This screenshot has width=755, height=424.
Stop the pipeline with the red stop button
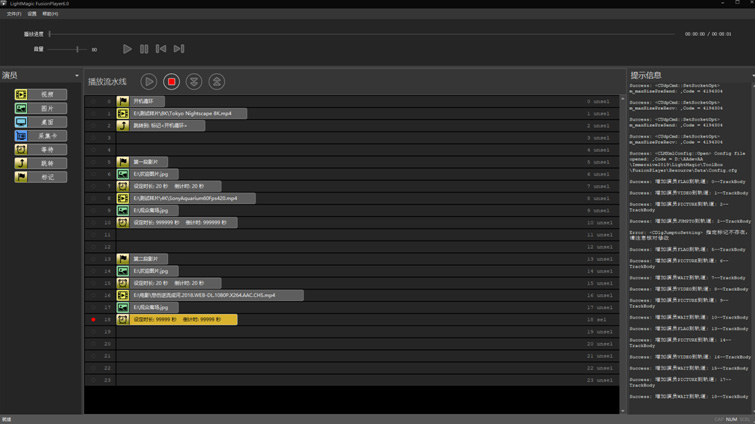click(x=171, y=82)
